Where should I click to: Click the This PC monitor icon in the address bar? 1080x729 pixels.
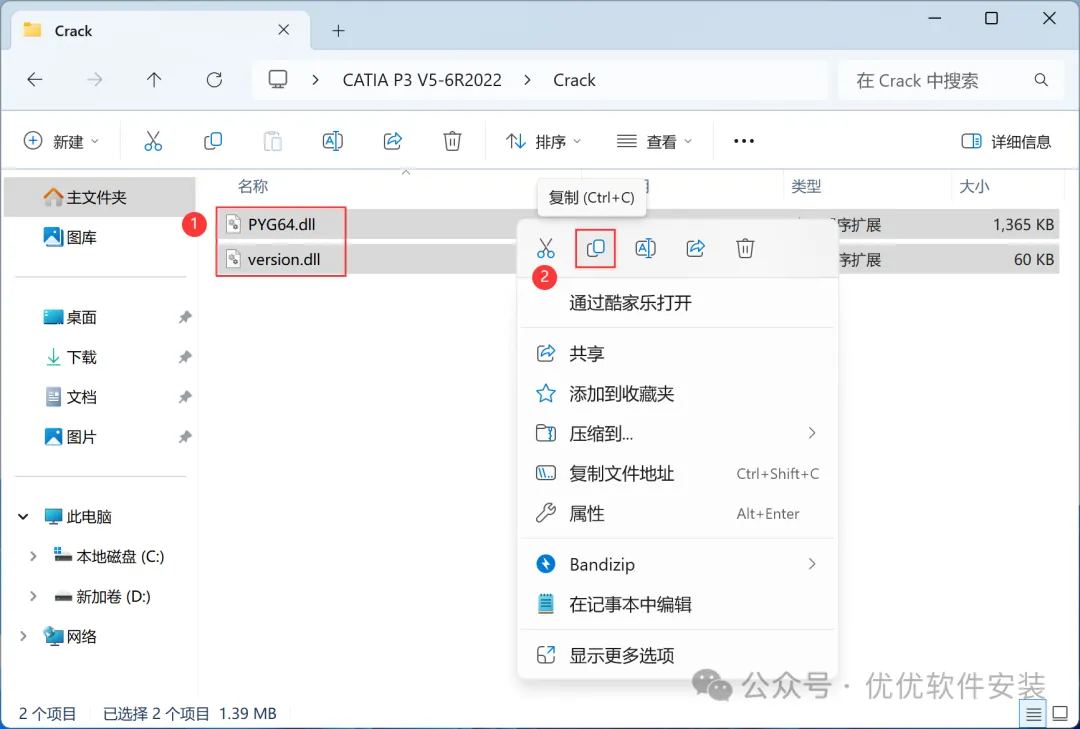278,80
